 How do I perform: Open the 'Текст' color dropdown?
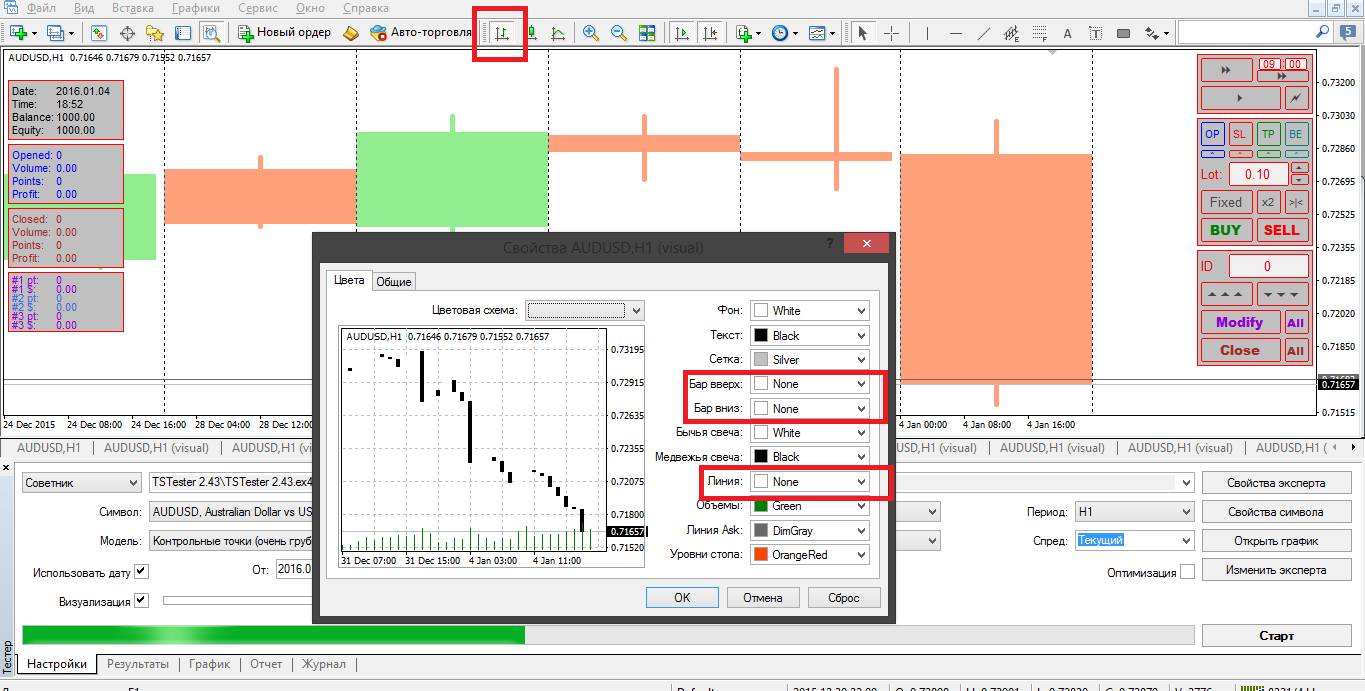point(809,335)
